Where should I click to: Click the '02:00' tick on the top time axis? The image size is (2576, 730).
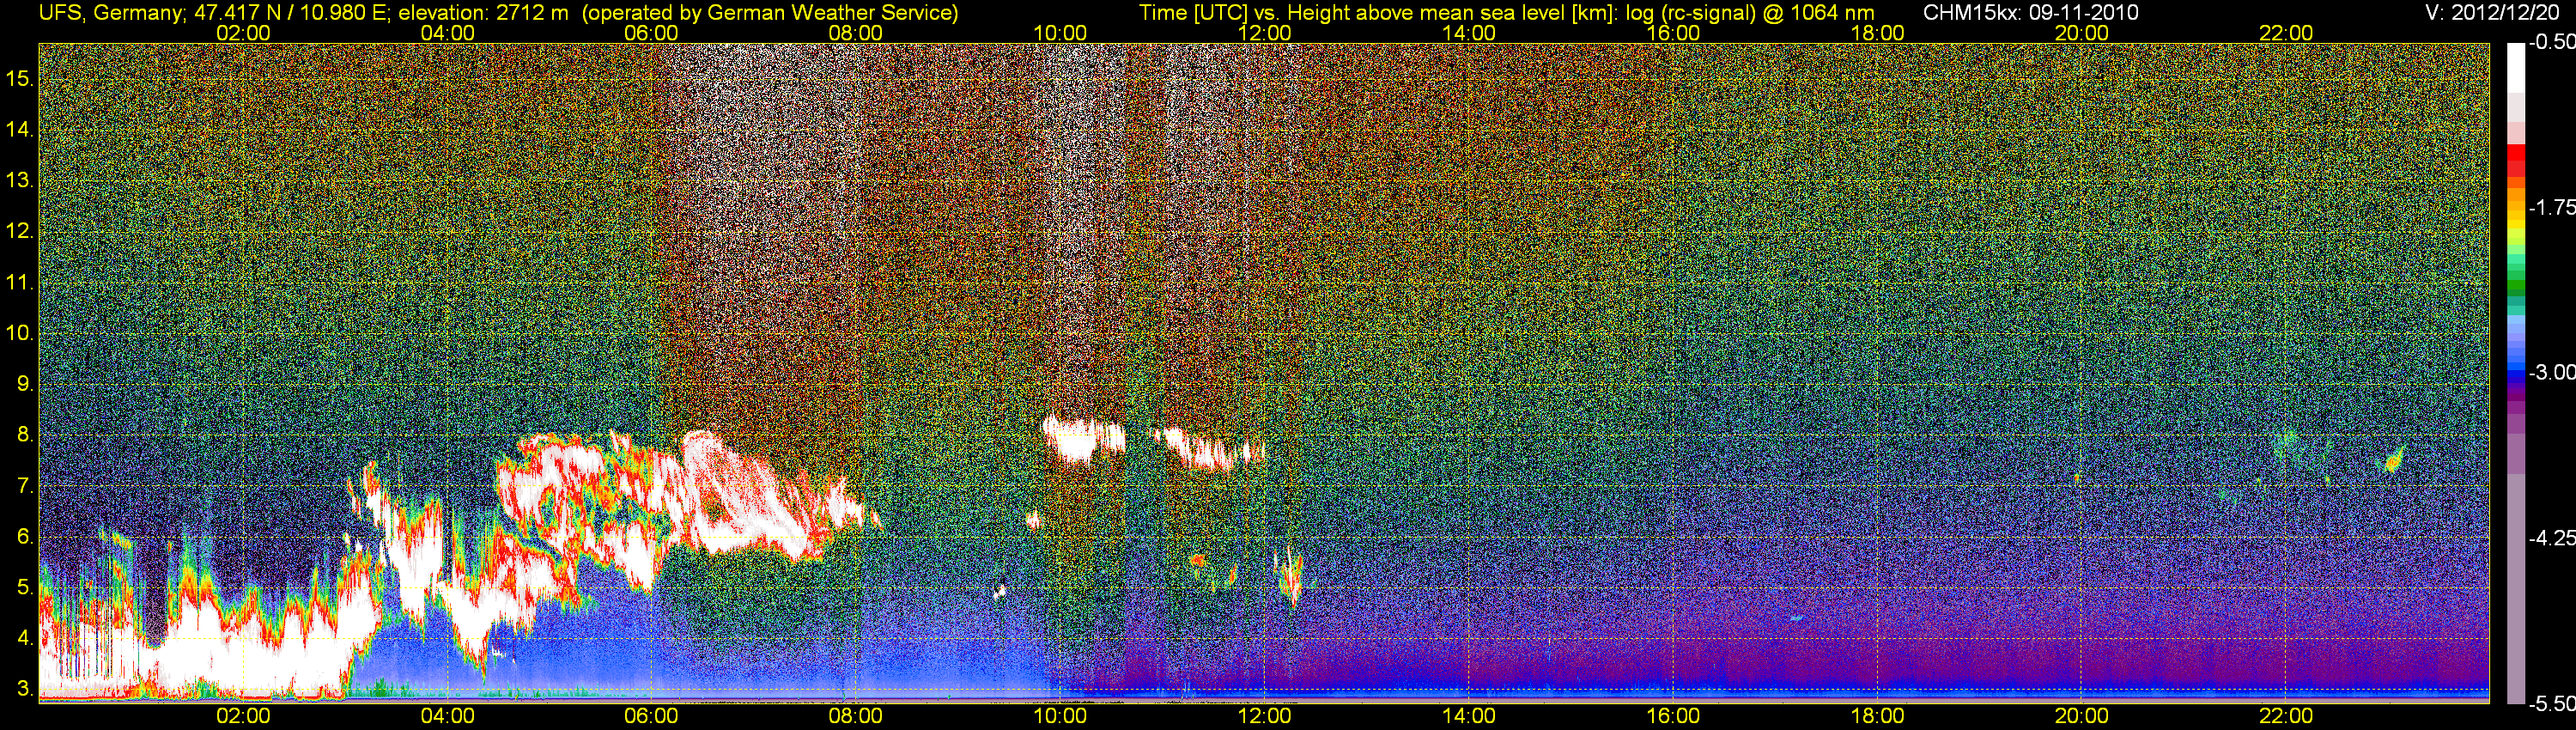(243, 33)
